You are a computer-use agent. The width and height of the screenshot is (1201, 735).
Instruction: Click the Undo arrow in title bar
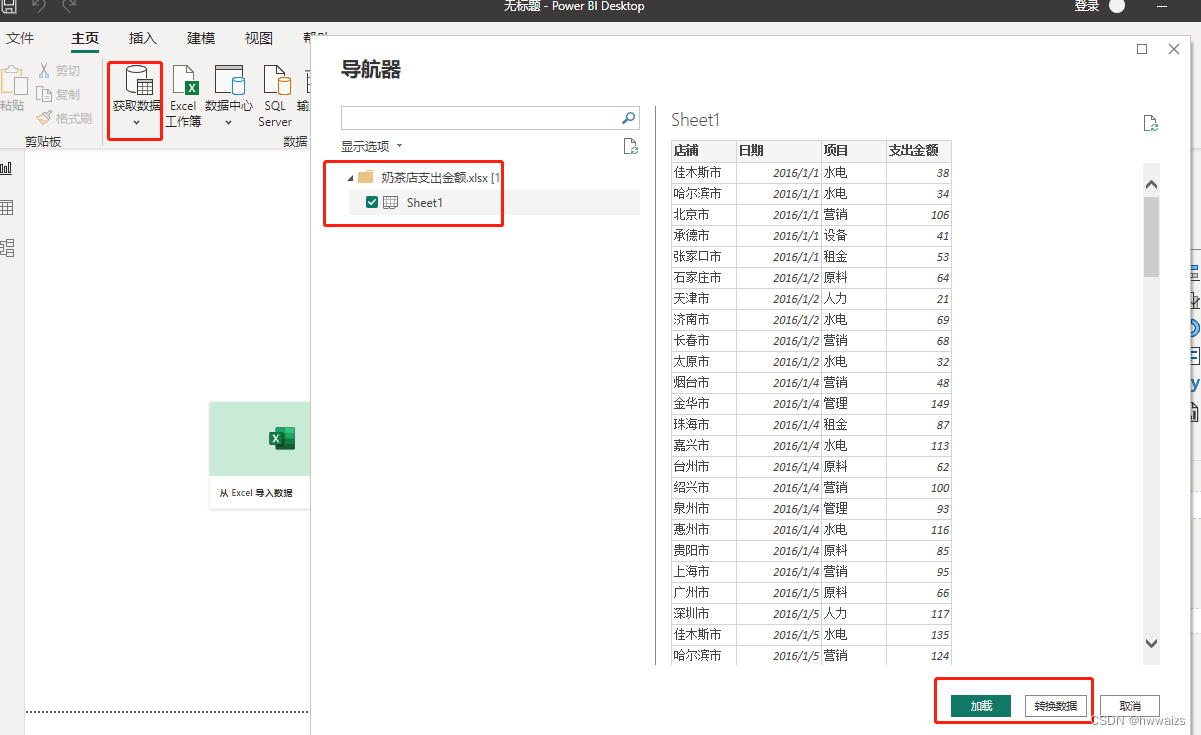tap(39, 7)
